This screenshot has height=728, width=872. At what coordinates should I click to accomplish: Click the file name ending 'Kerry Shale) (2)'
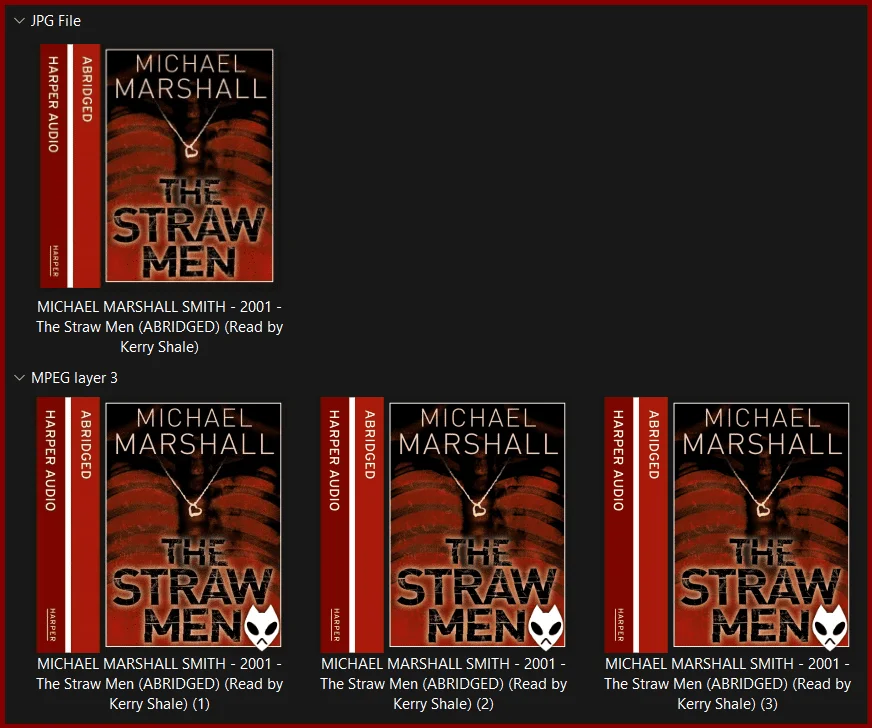[x=443, y=684]
